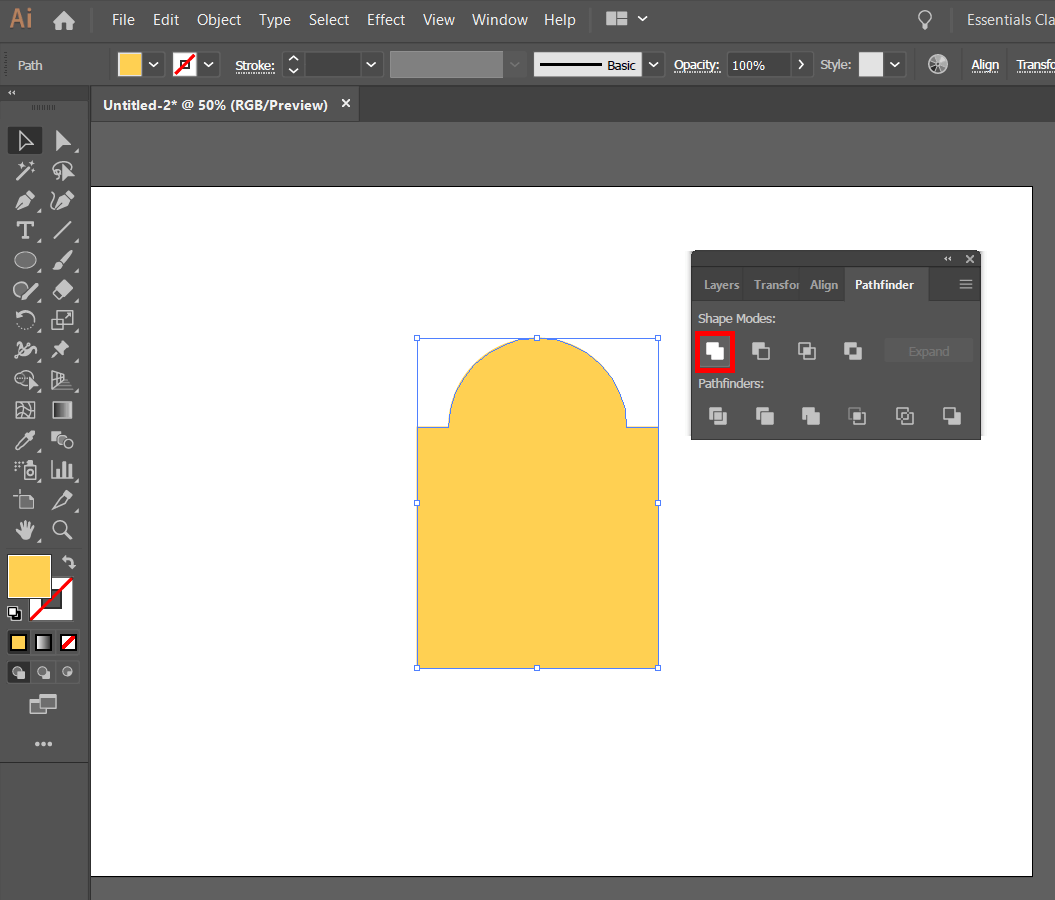Open the Basic brush definition dropdown
This screenshot has height=900, width=1055.
653,64
